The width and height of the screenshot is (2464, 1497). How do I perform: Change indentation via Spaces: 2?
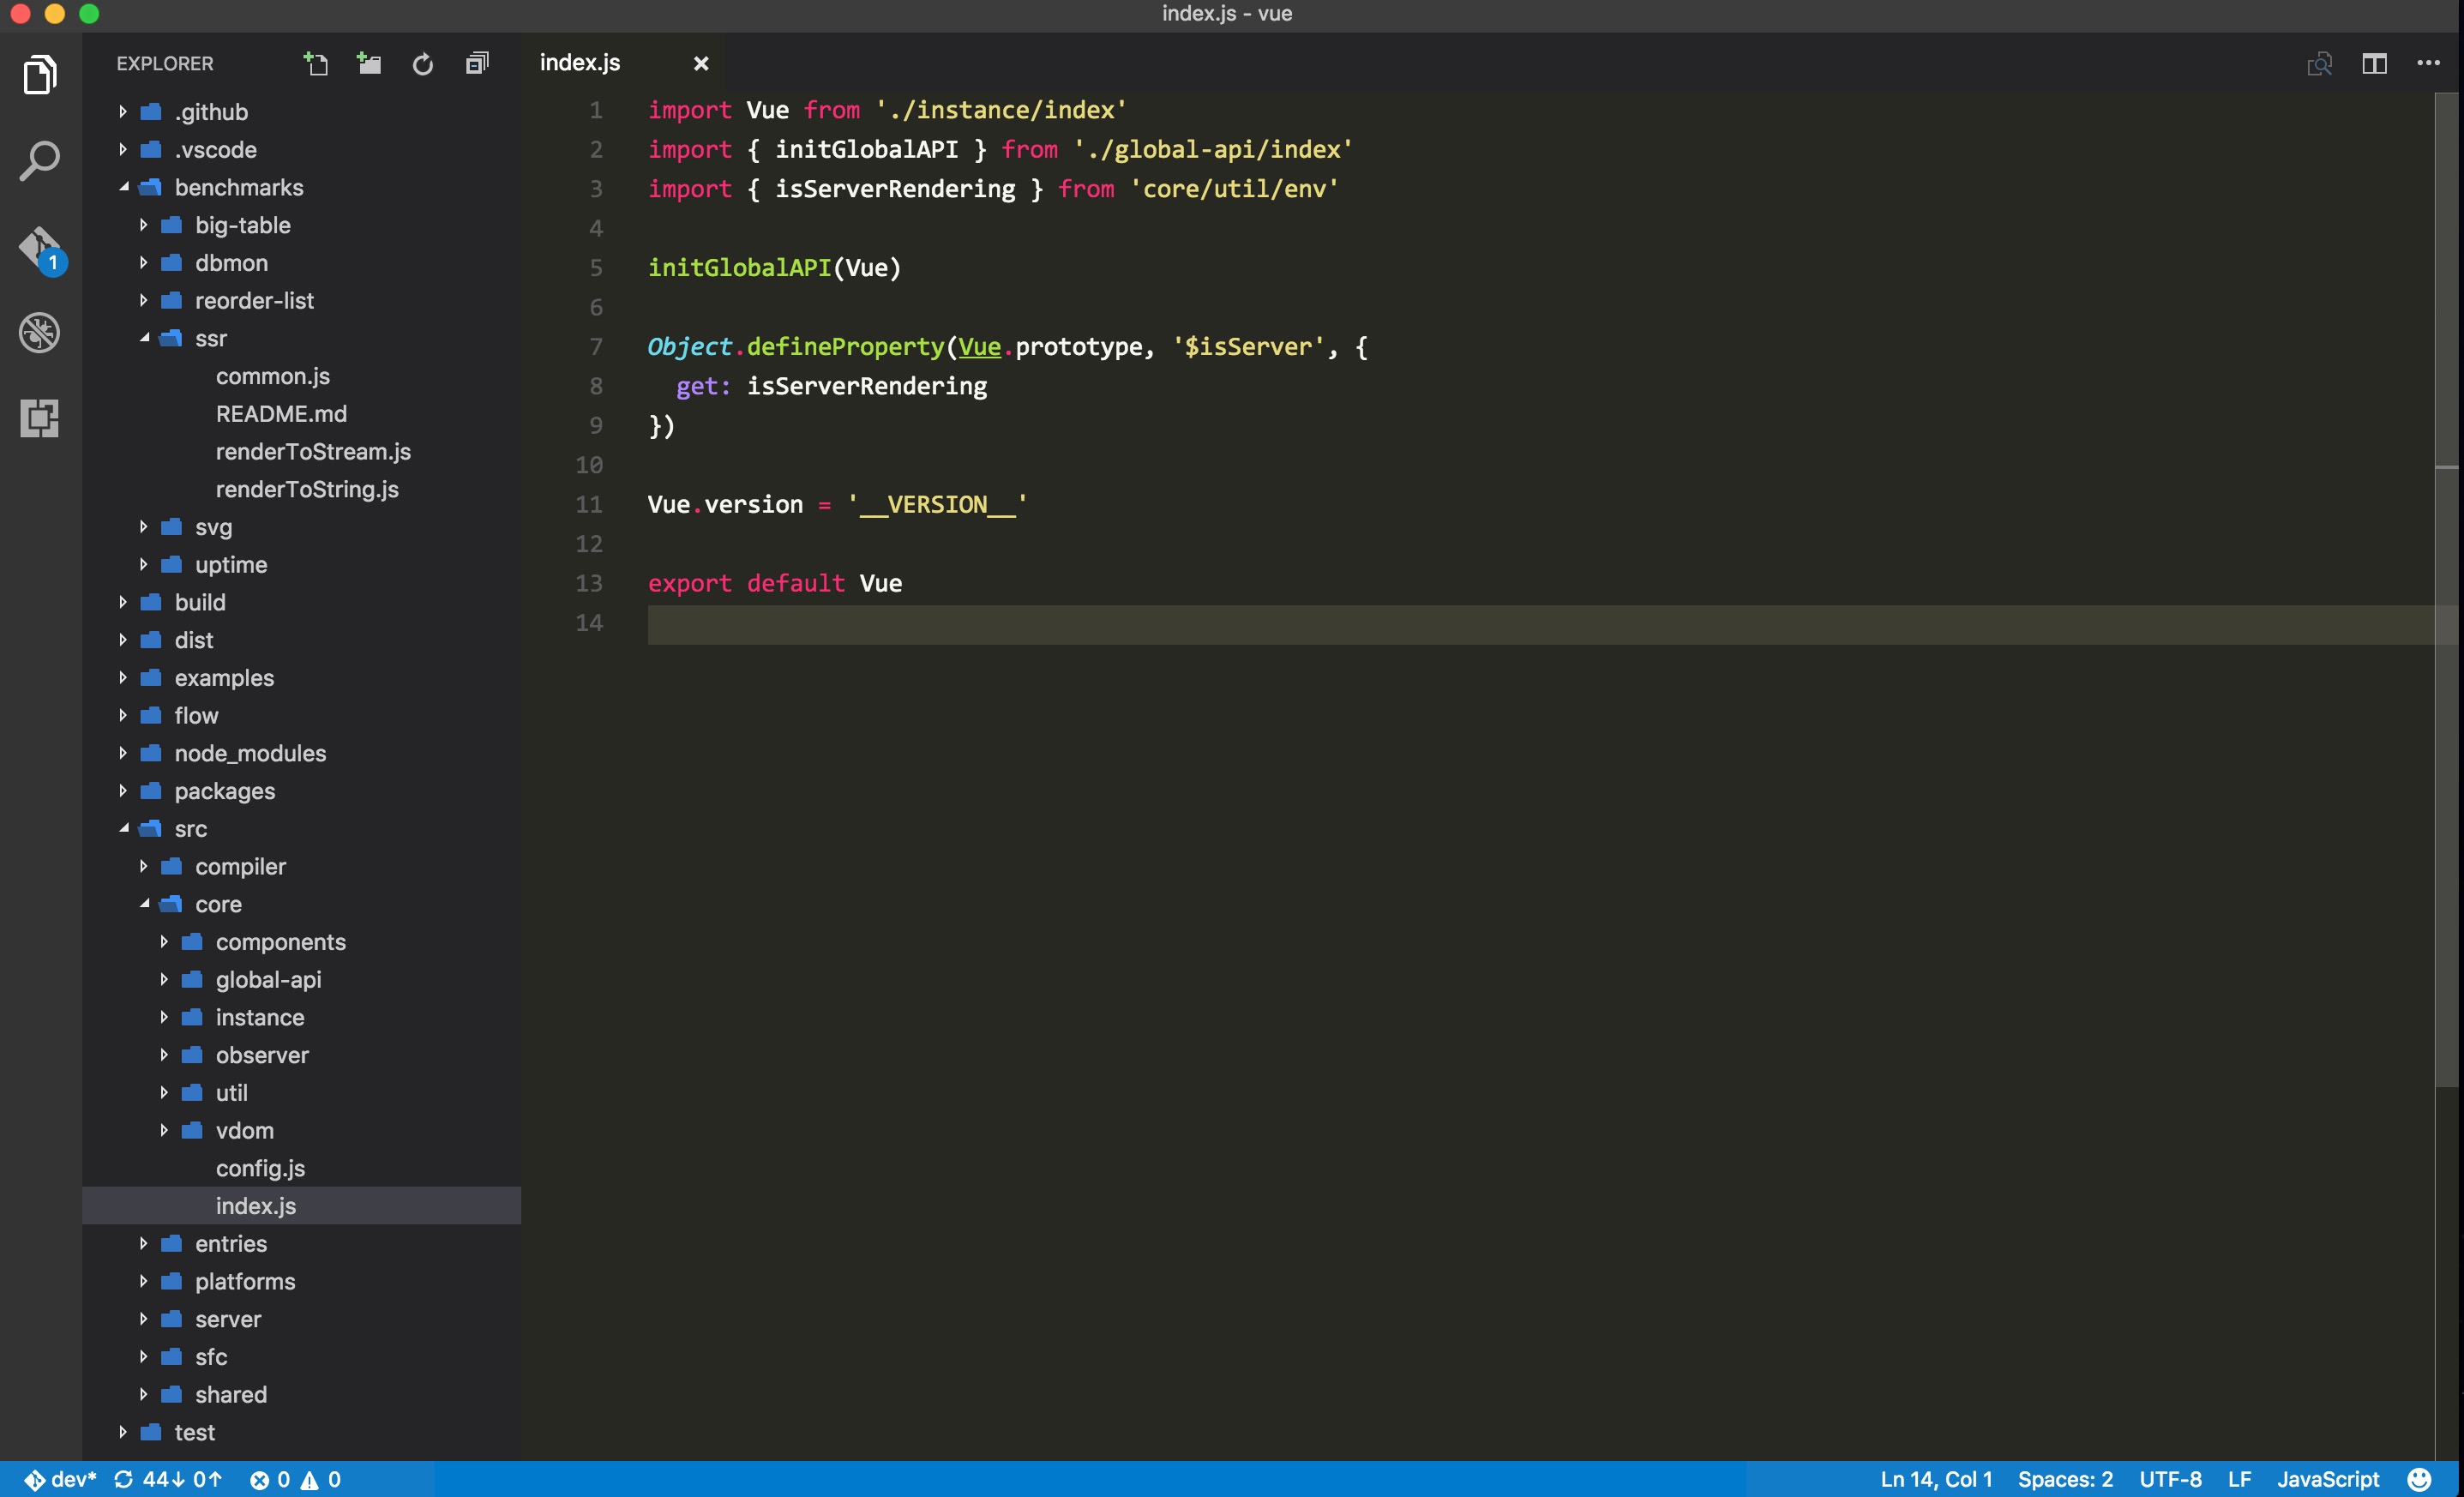[x=2065, y=1479]
